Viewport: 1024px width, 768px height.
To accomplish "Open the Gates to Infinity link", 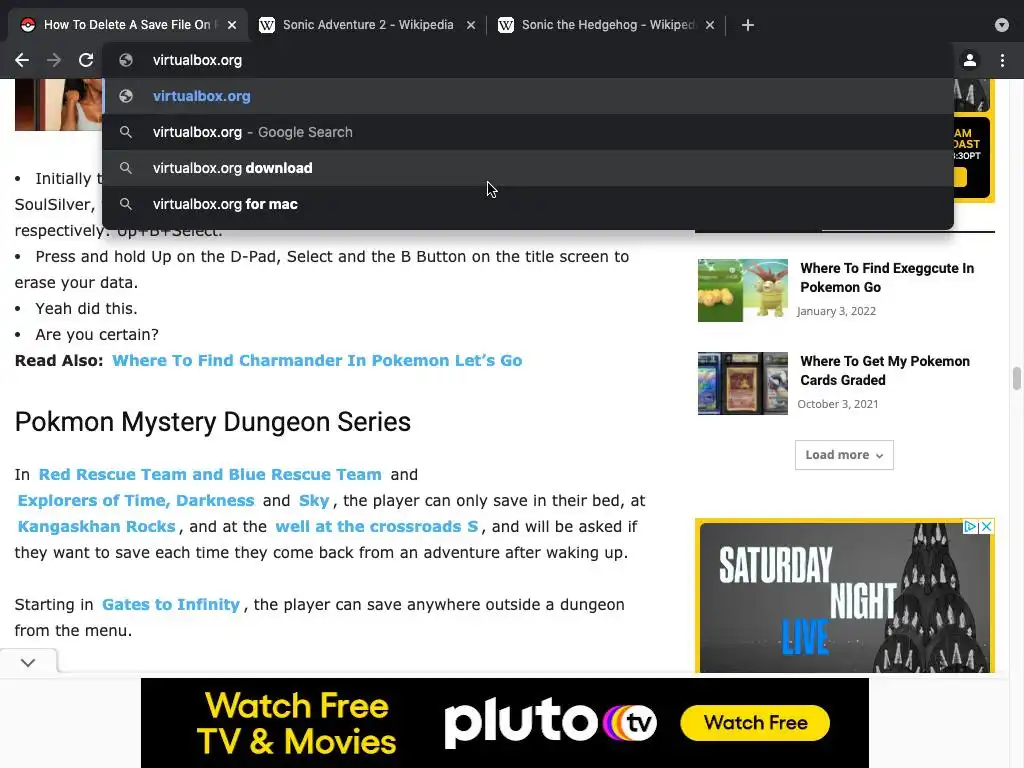I will click(171, 605).
